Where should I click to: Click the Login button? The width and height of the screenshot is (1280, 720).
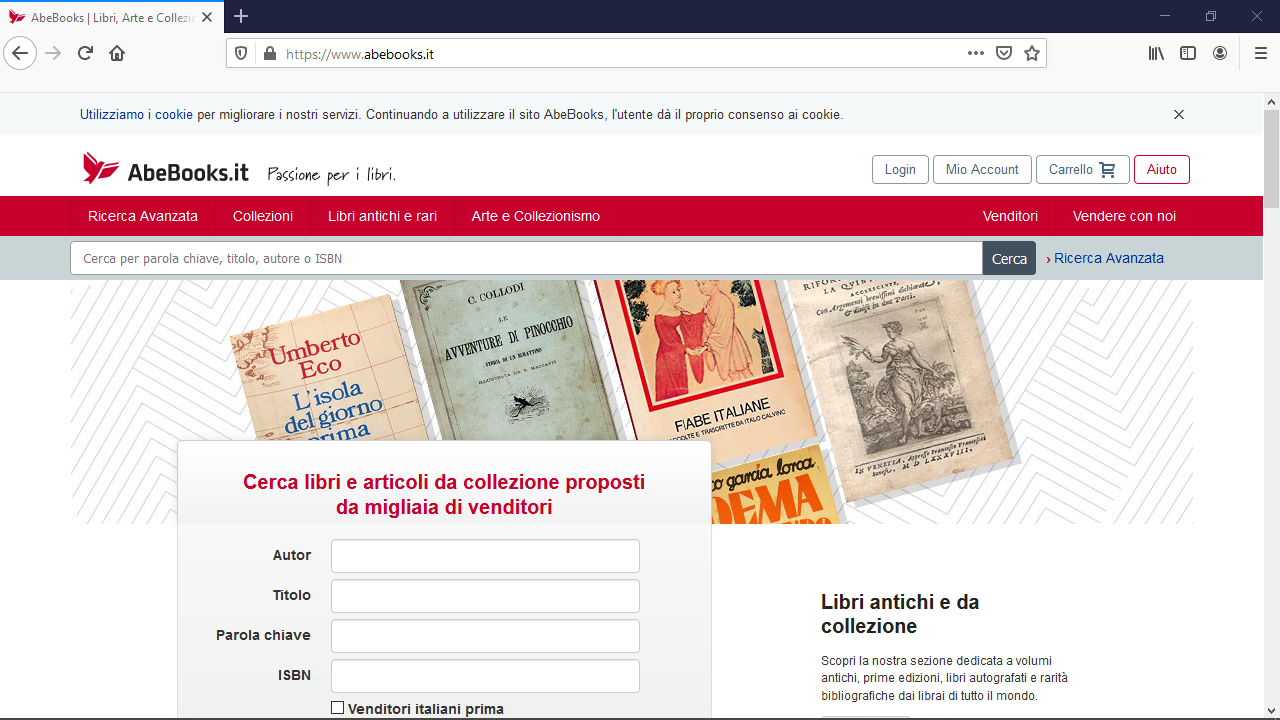[900, 170]
